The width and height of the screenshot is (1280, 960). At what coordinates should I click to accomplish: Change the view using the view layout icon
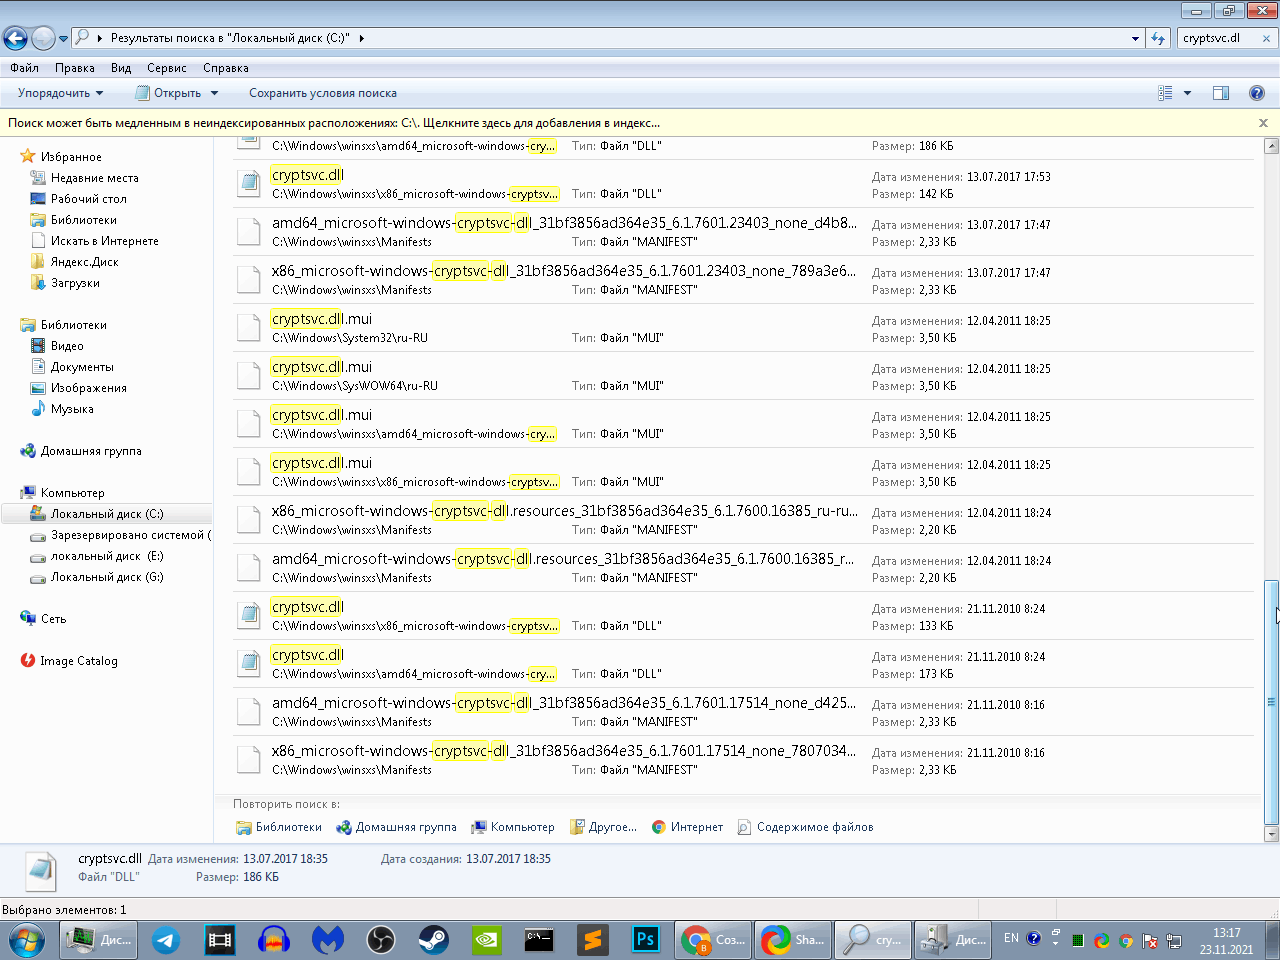pyautogui.click(x=1165, y=93)
